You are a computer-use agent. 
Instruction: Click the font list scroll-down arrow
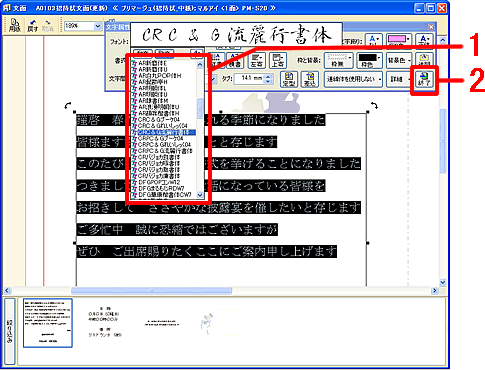(200, 195)
